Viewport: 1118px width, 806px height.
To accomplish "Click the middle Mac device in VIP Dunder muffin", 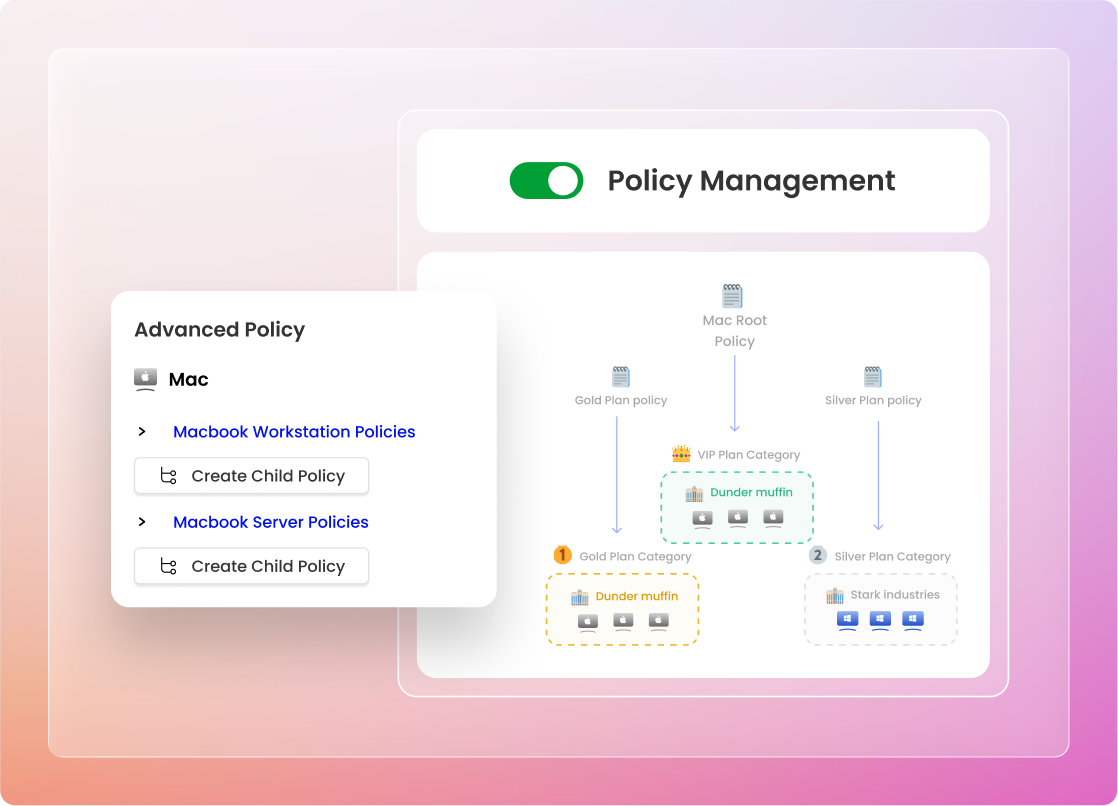I will tap(738, 518).
